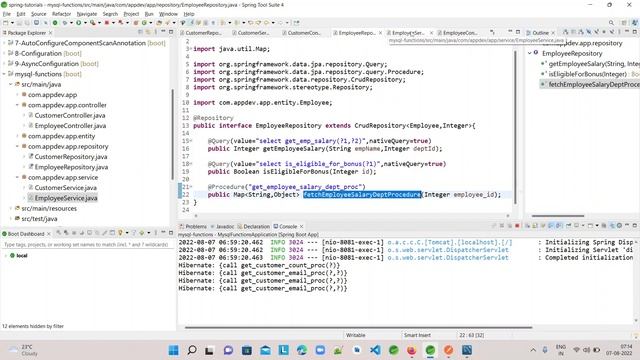Terminate the running app with the red Console stop button
Screen dimensions: 640x360
[517, 226]
